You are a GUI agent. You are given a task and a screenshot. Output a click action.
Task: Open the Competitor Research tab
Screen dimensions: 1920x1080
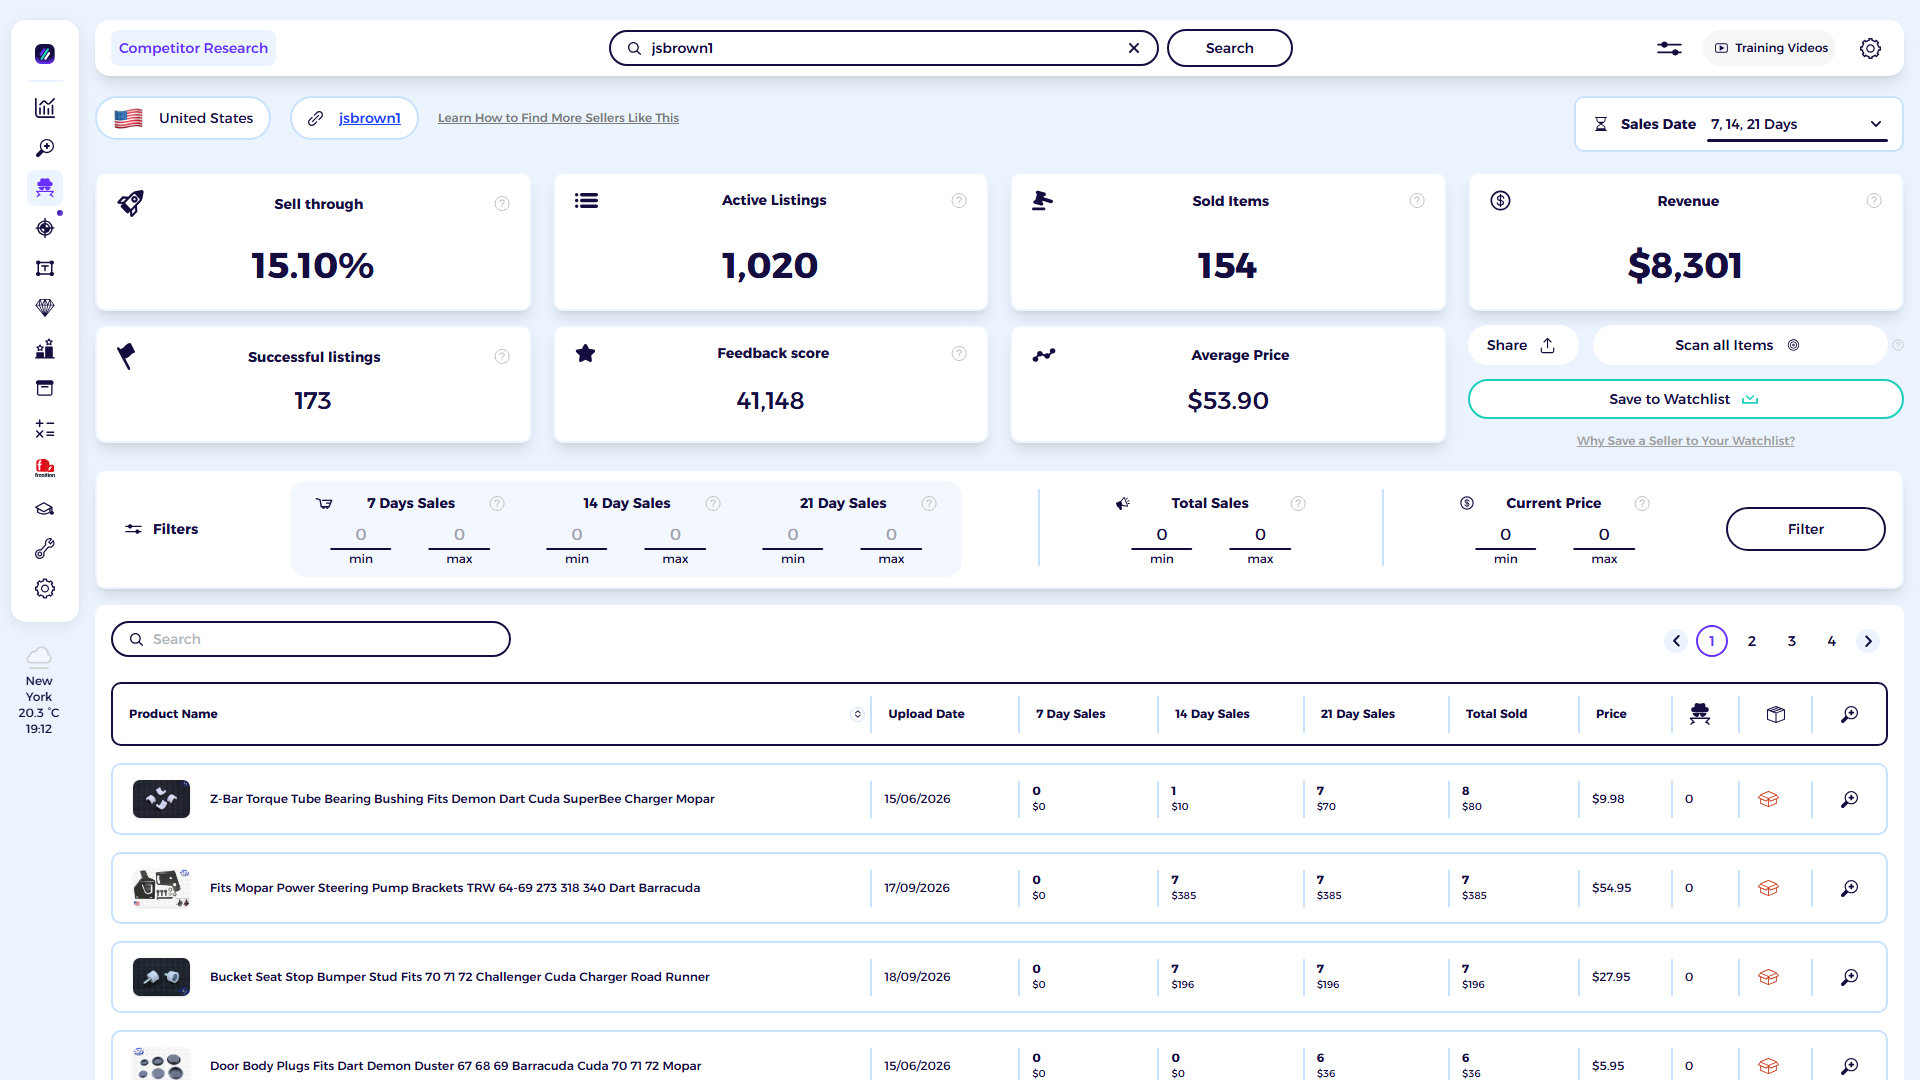point(193,48)
